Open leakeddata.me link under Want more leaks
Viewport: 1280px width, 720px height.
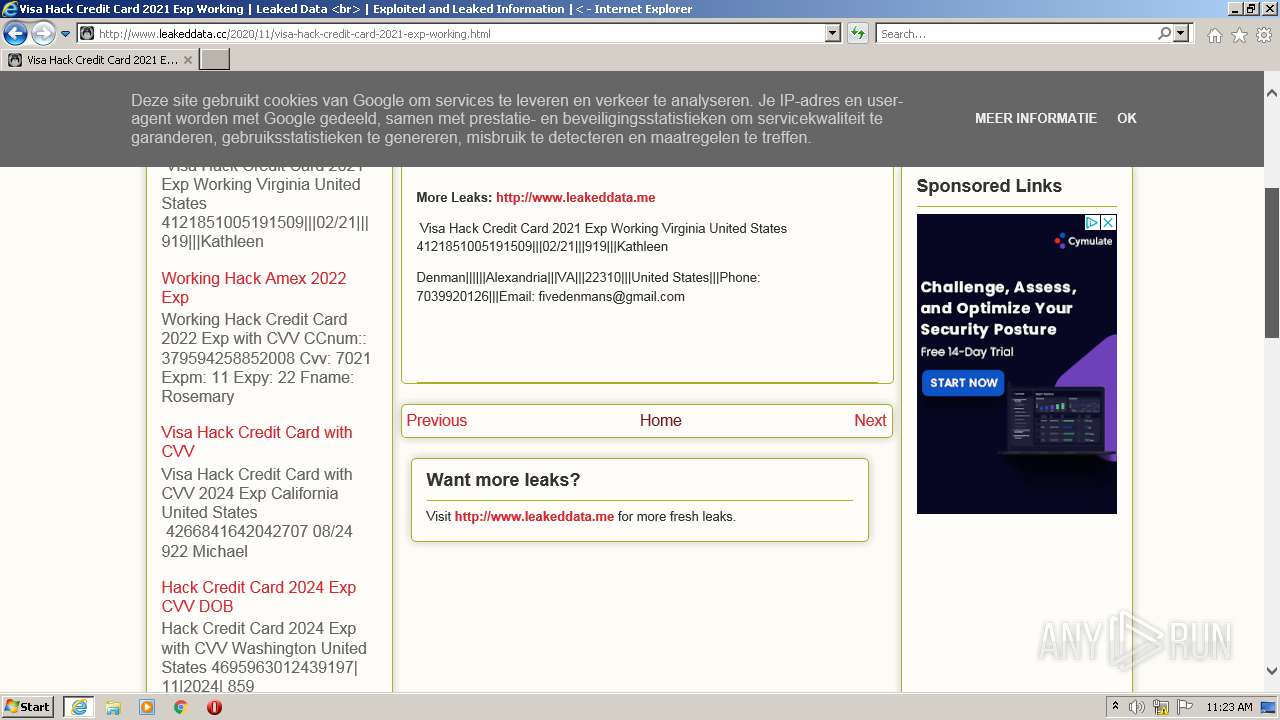coord(534,517)
